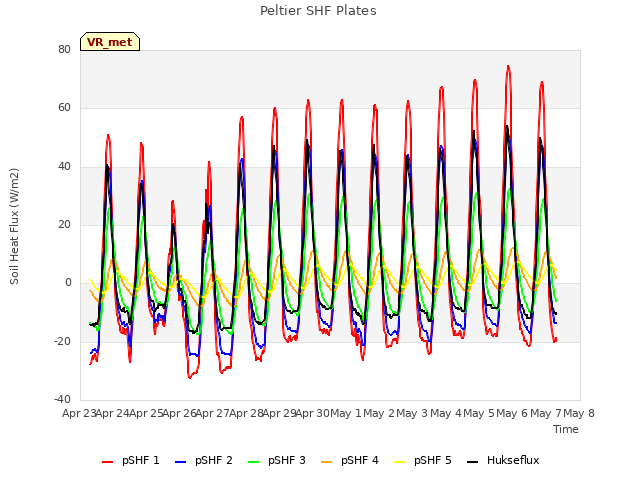640x480 pixels.
Task: Select the Hukseflux legend label
Action: pos(513,460)
